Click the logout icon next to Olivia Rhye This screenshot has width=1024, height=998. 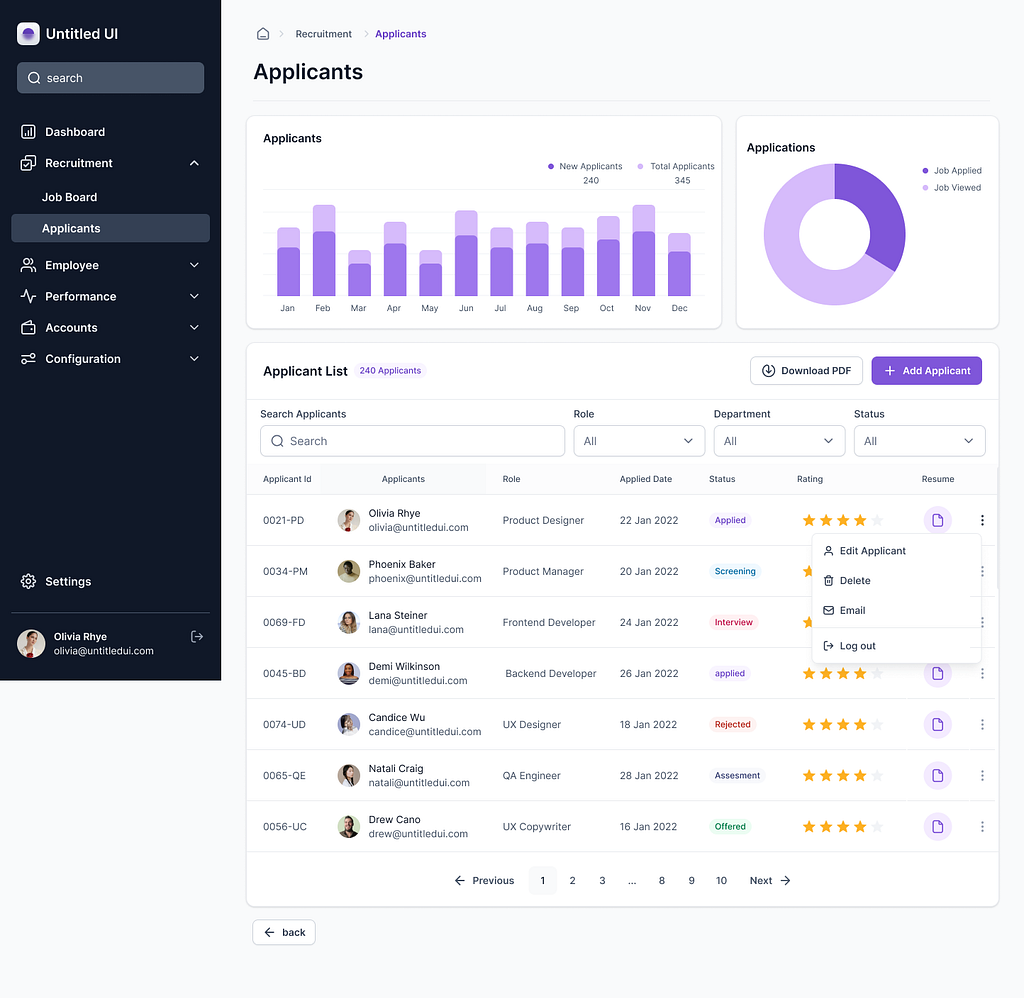tap(196, 635)
